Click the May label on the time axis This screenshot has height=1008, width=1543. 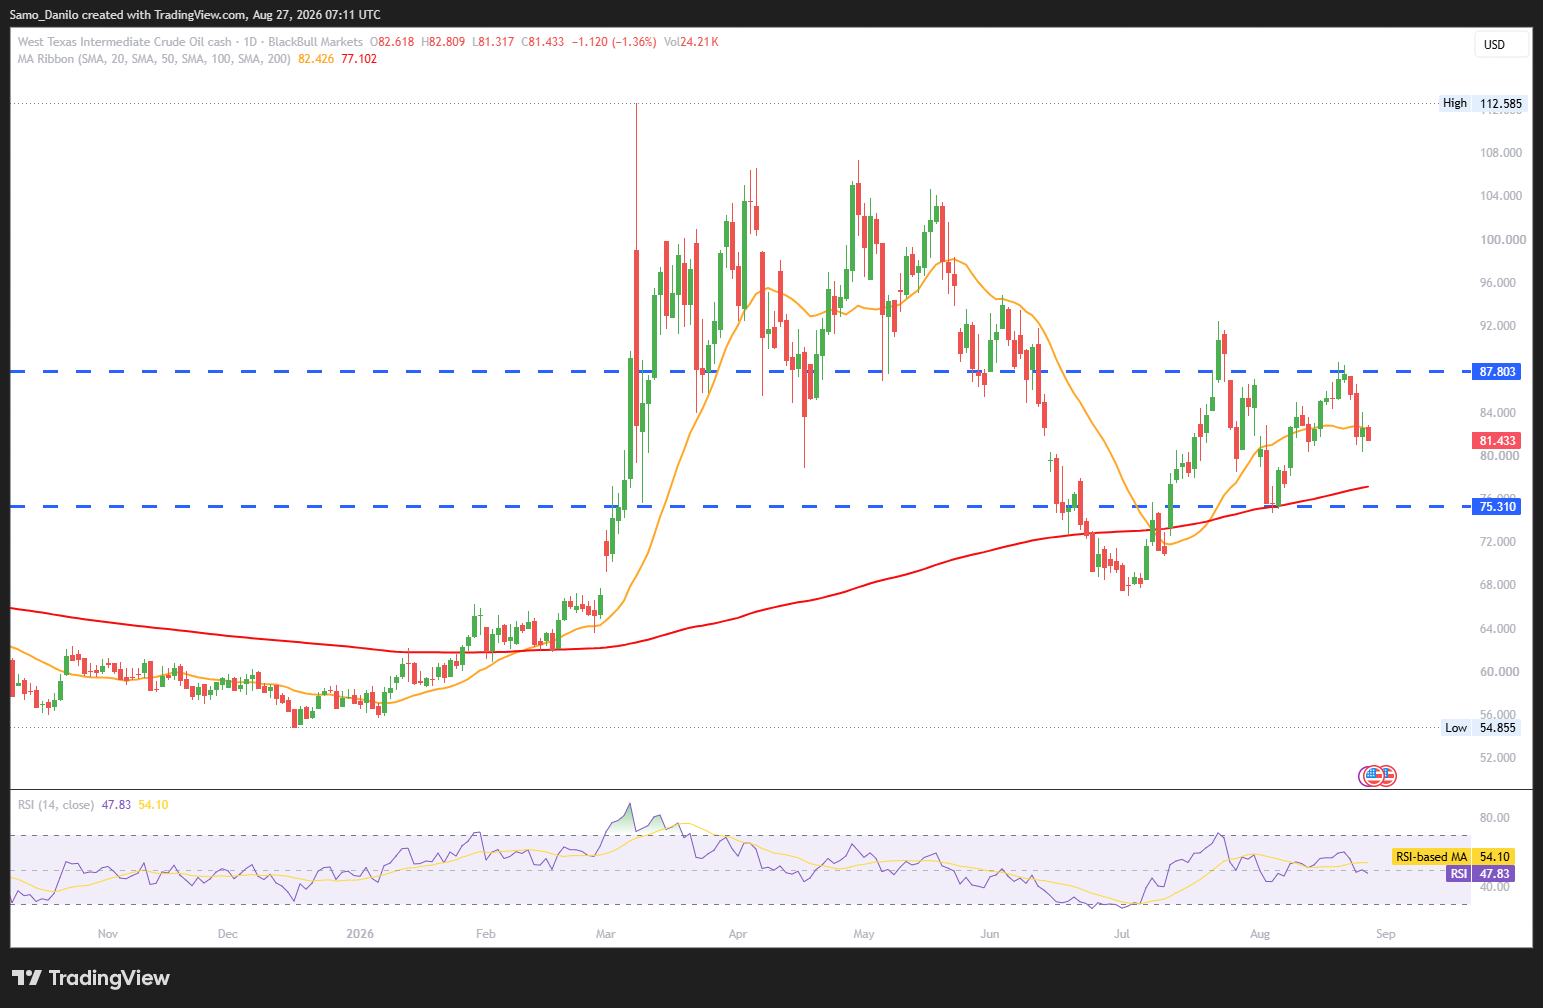click(x=864, y=934)
